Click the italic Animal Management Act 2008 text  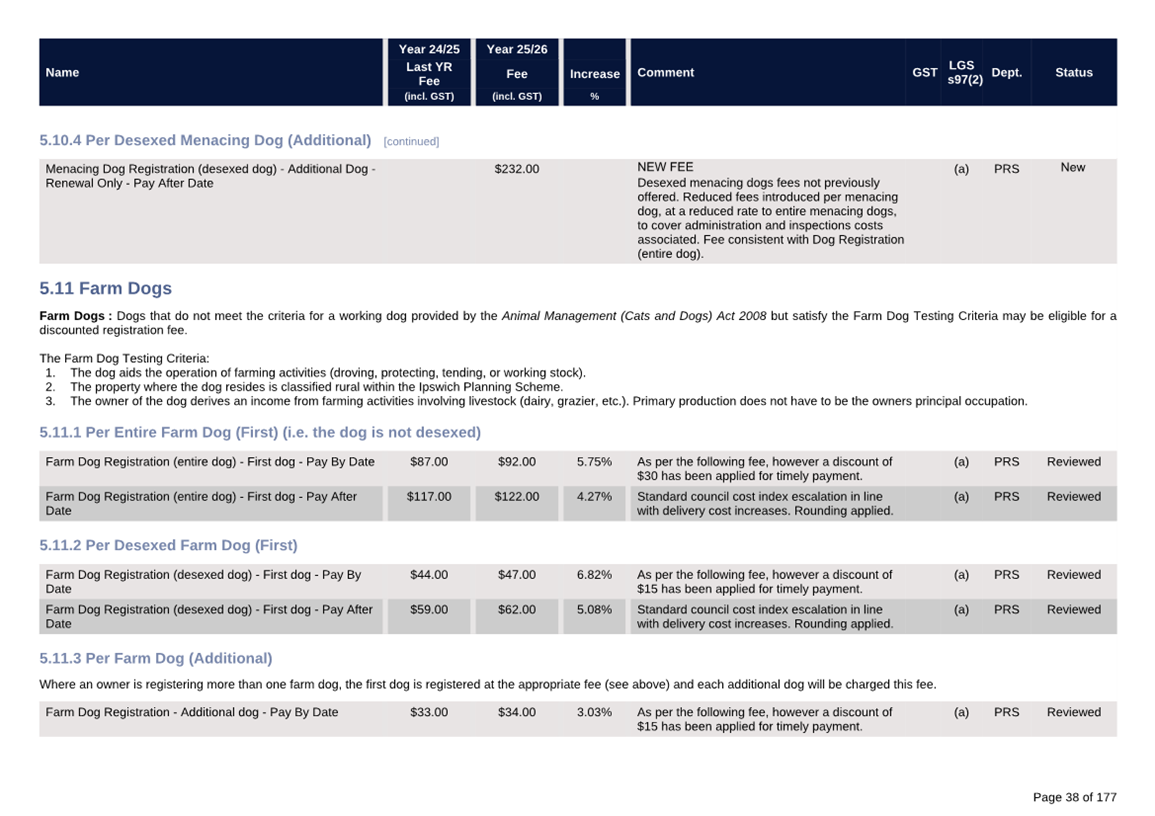633,316
